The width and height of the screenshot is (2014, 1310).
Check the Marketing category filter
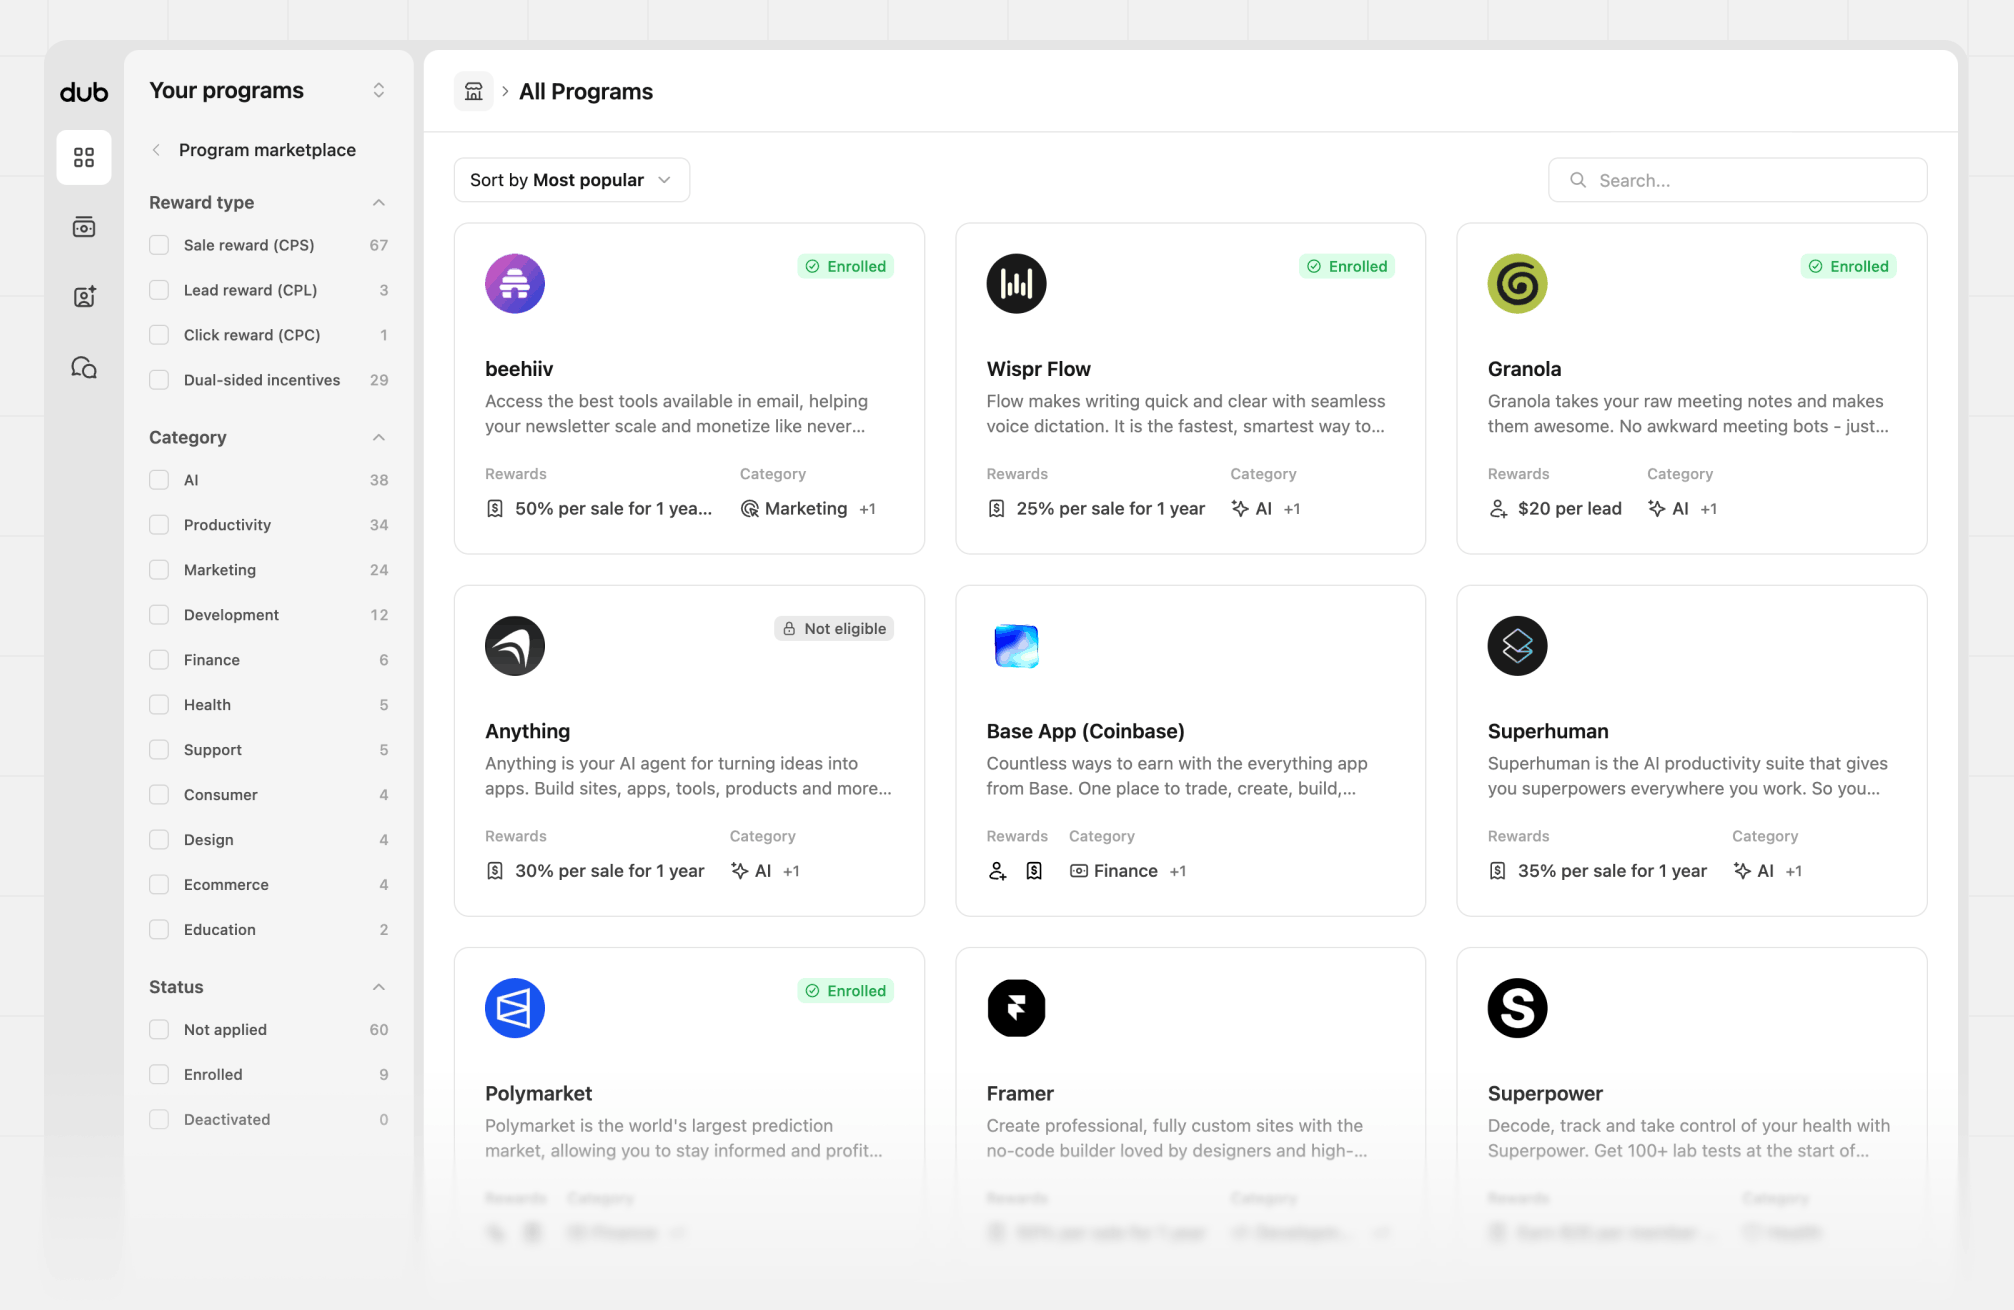coord(159,570)
